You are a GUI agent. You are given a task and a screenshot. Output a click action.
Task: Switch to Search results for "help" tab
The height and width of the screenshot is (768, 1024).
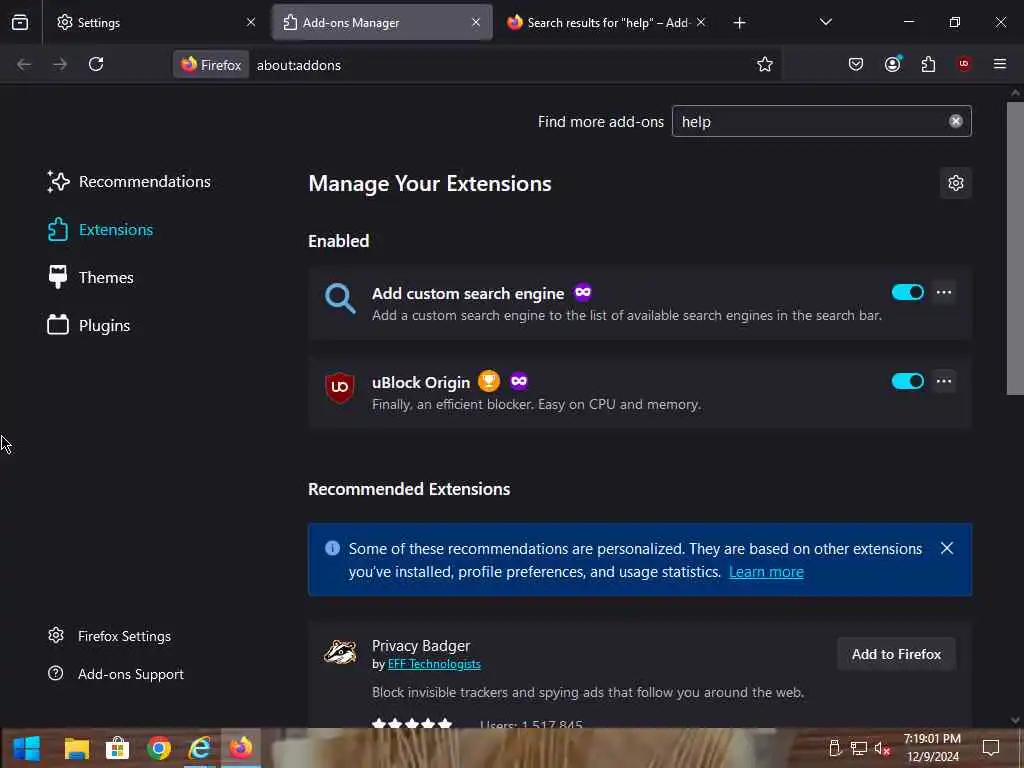coord(607,22)
